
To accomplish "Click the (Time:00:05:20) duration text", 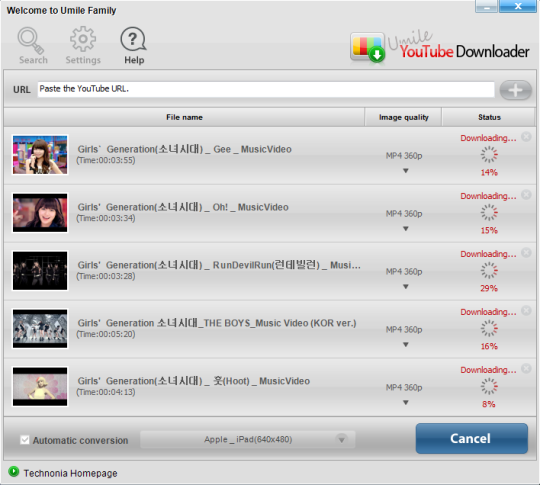I will [106, 334].
